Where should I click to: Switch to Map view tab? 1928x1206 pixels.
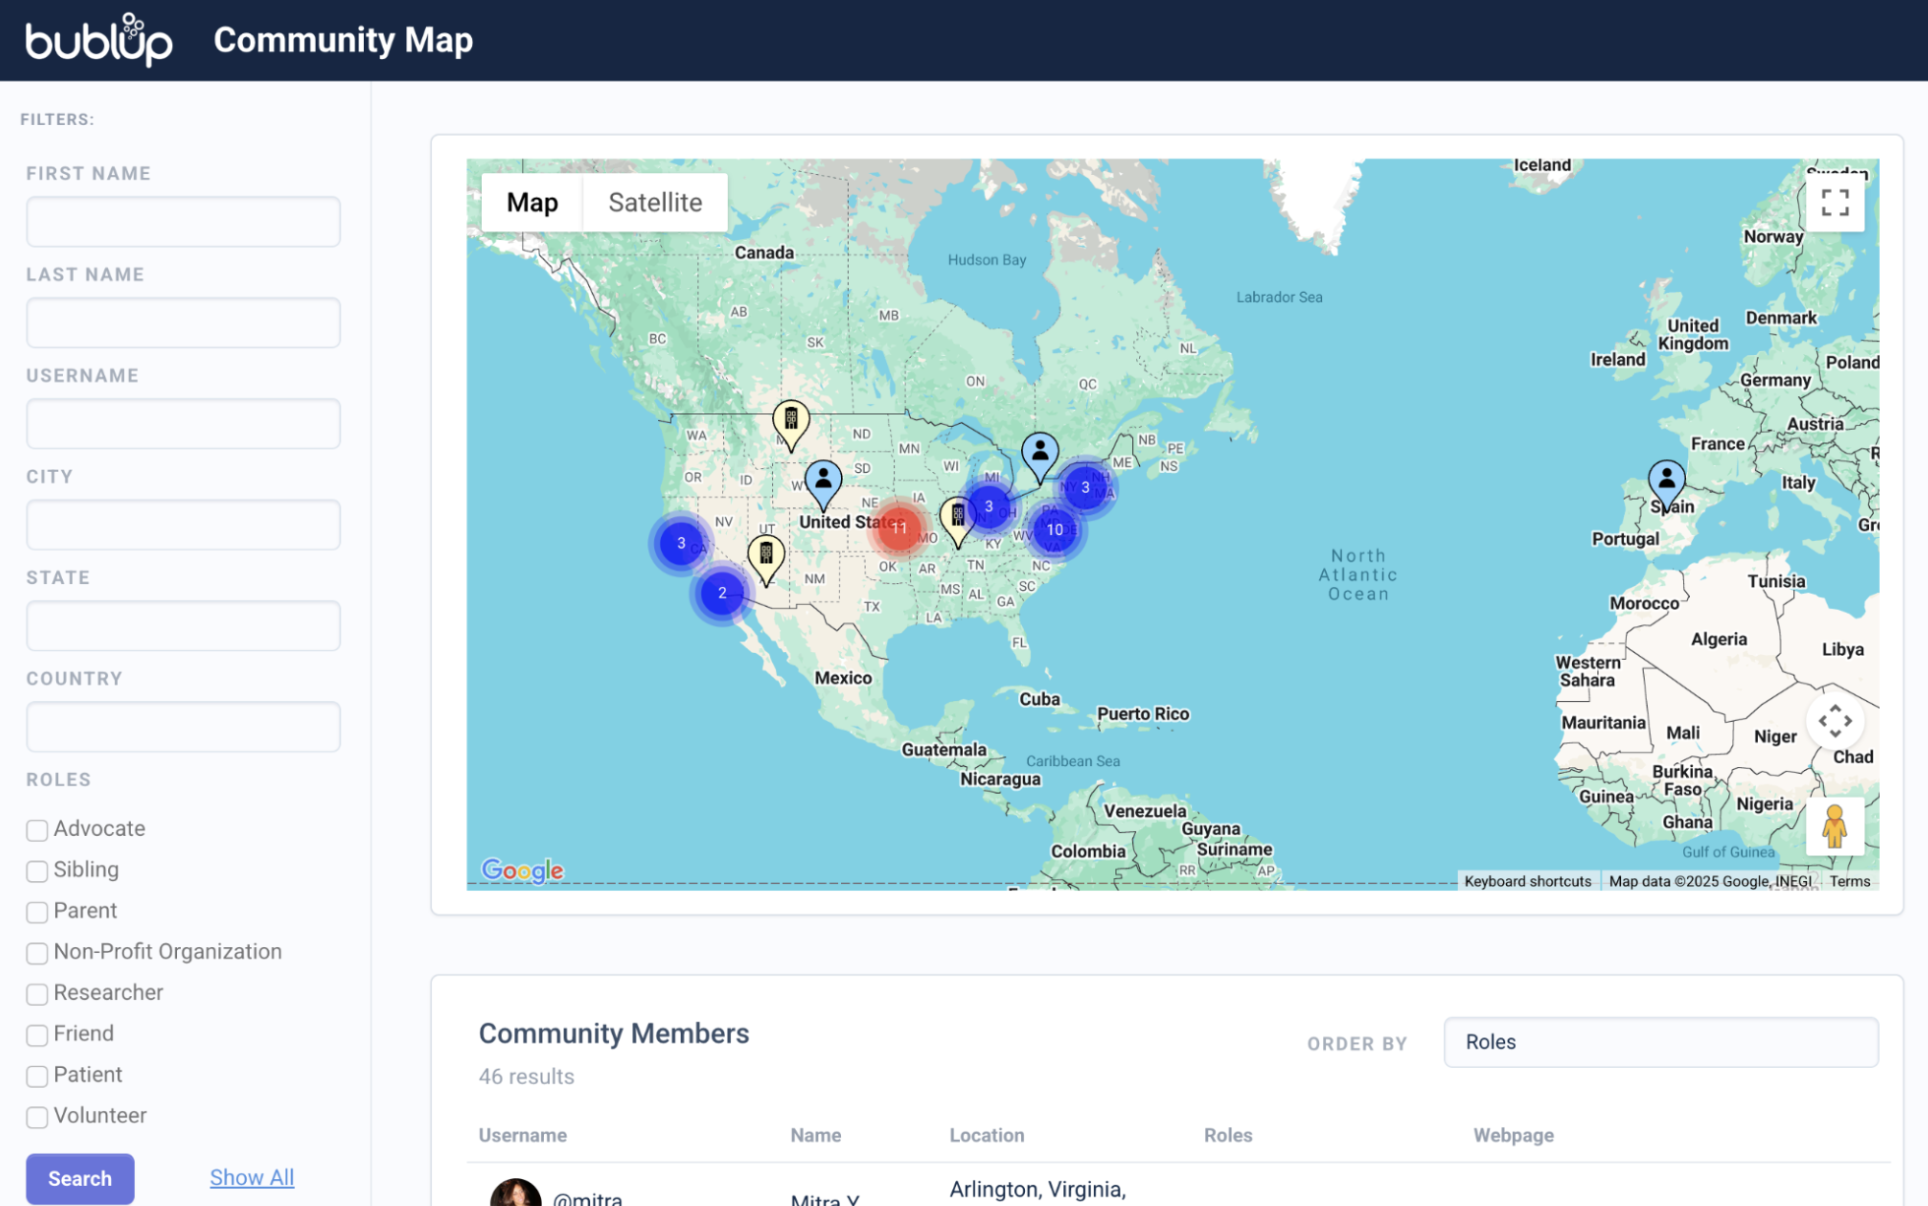[x=532, y=203]
